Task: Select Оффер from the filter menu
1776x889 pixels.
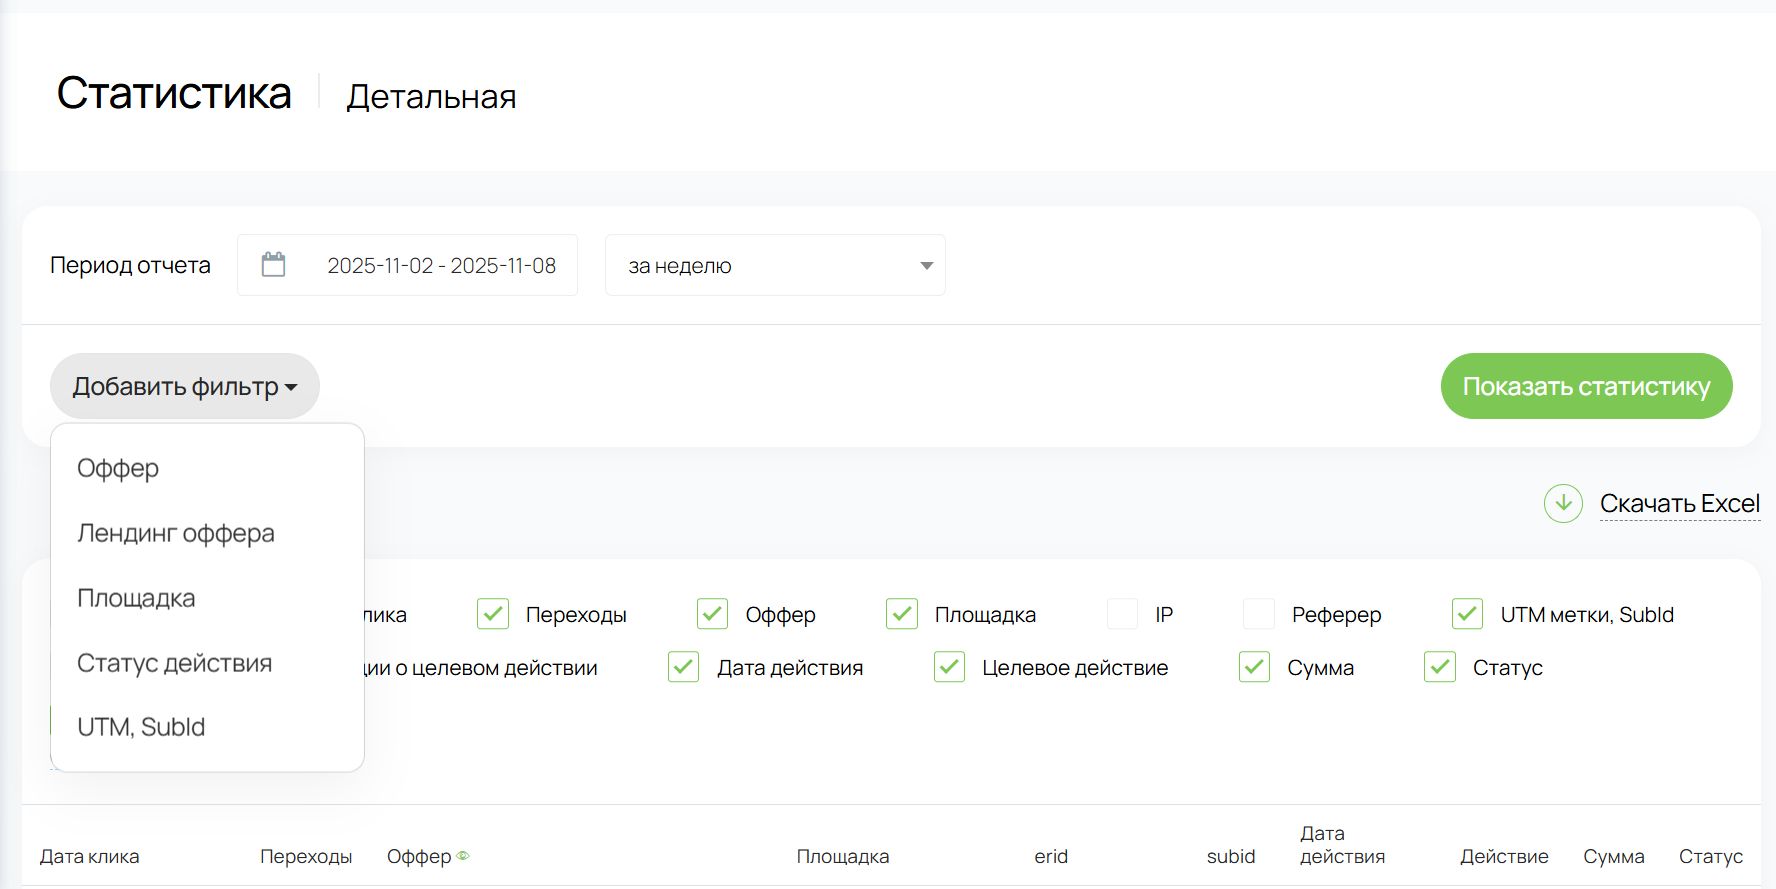Action: [x=118, y=468]
